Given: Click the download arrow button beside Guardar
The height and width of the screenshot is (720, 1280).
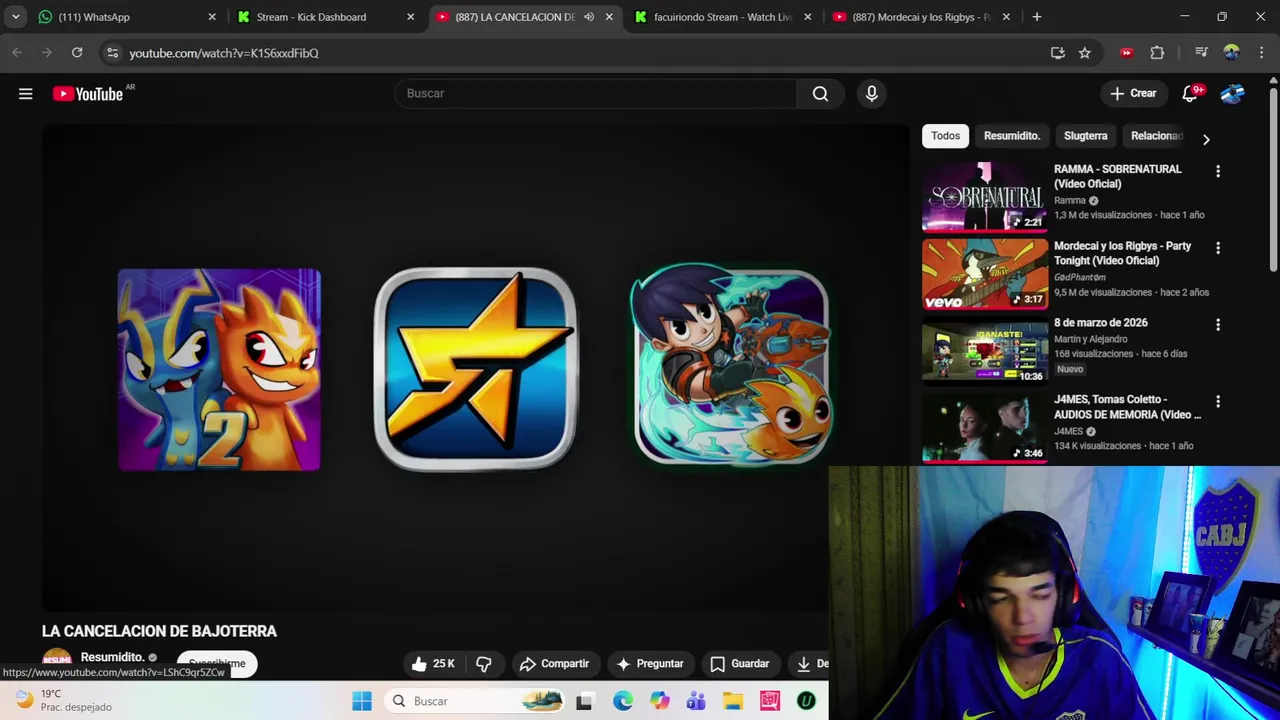Looking at the screenshot, I should pos(808,664).
